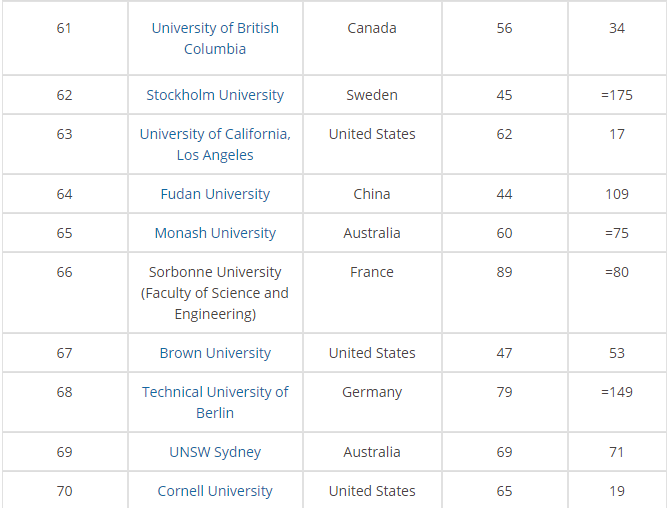
Task: Open UNSW Sydney link
Action: click(215, 452)
